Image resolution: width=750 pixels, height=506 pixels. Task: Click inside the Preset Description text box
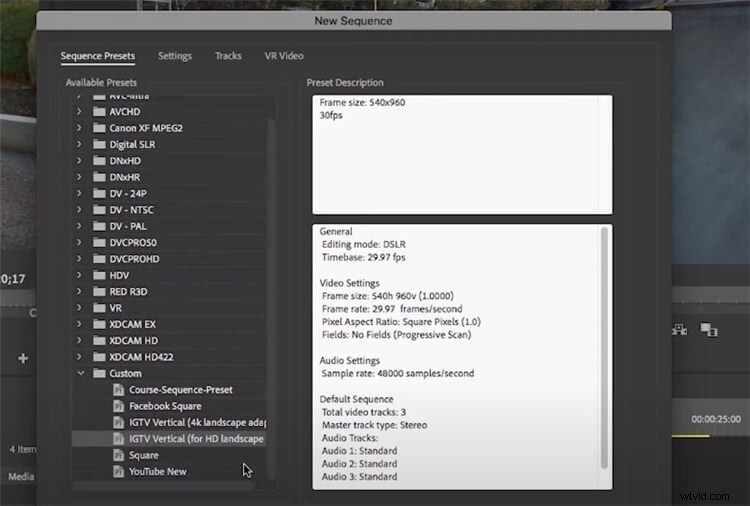[x=462, y=154]
